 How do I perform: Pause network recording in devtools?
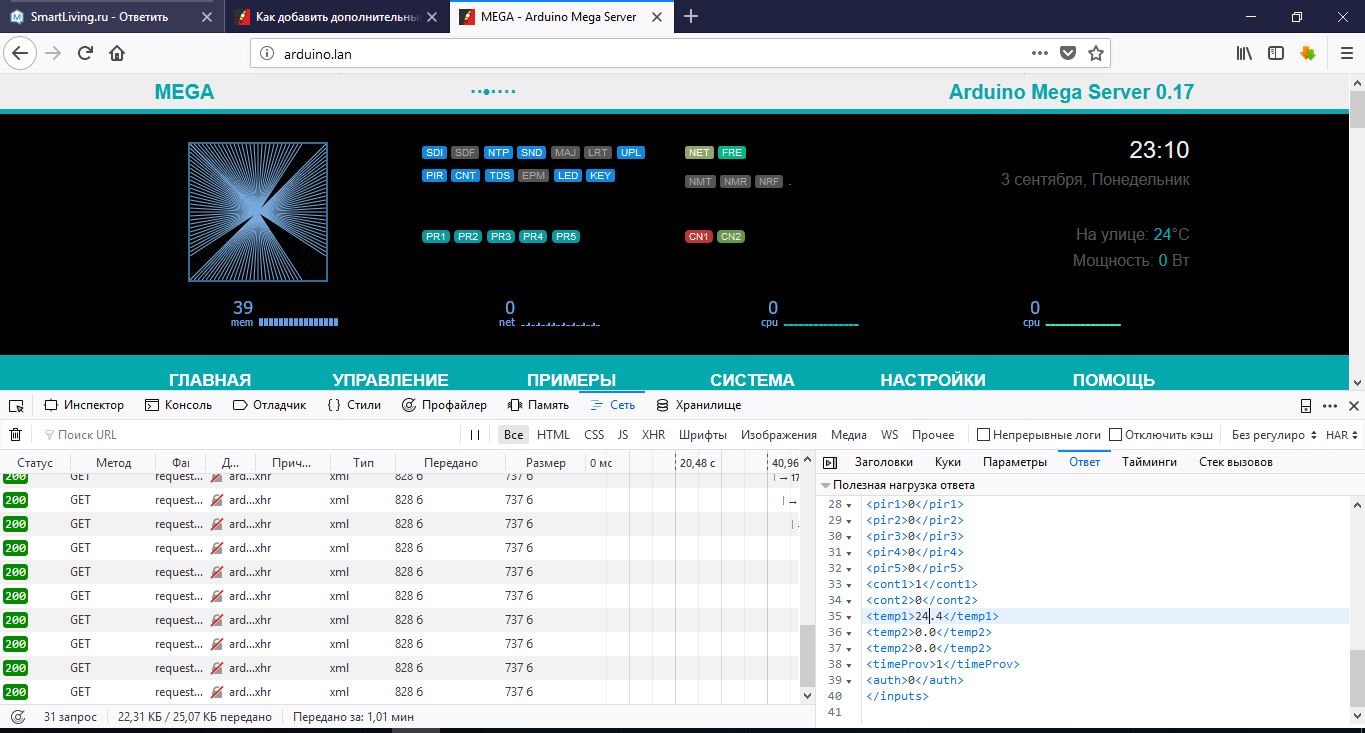point(475,435)
